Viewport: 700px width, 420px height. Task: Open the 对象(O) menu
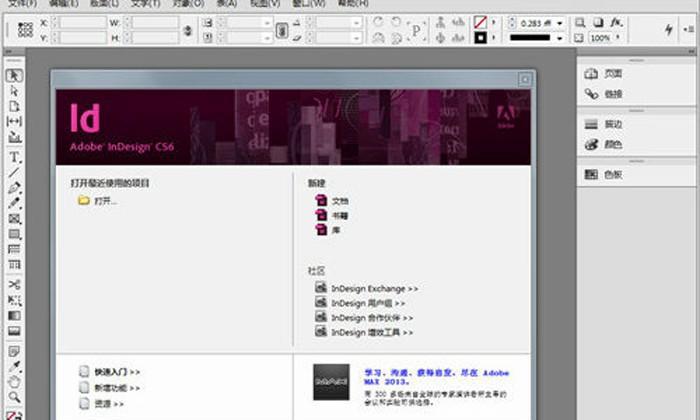coord(188,4)
